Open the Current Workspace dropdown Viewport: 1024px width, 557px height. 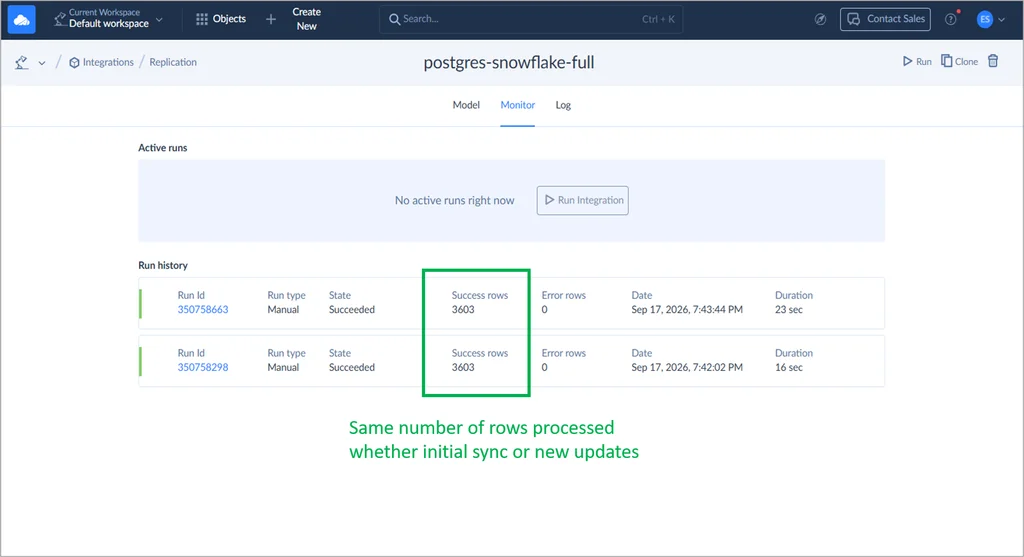(108, 18)
